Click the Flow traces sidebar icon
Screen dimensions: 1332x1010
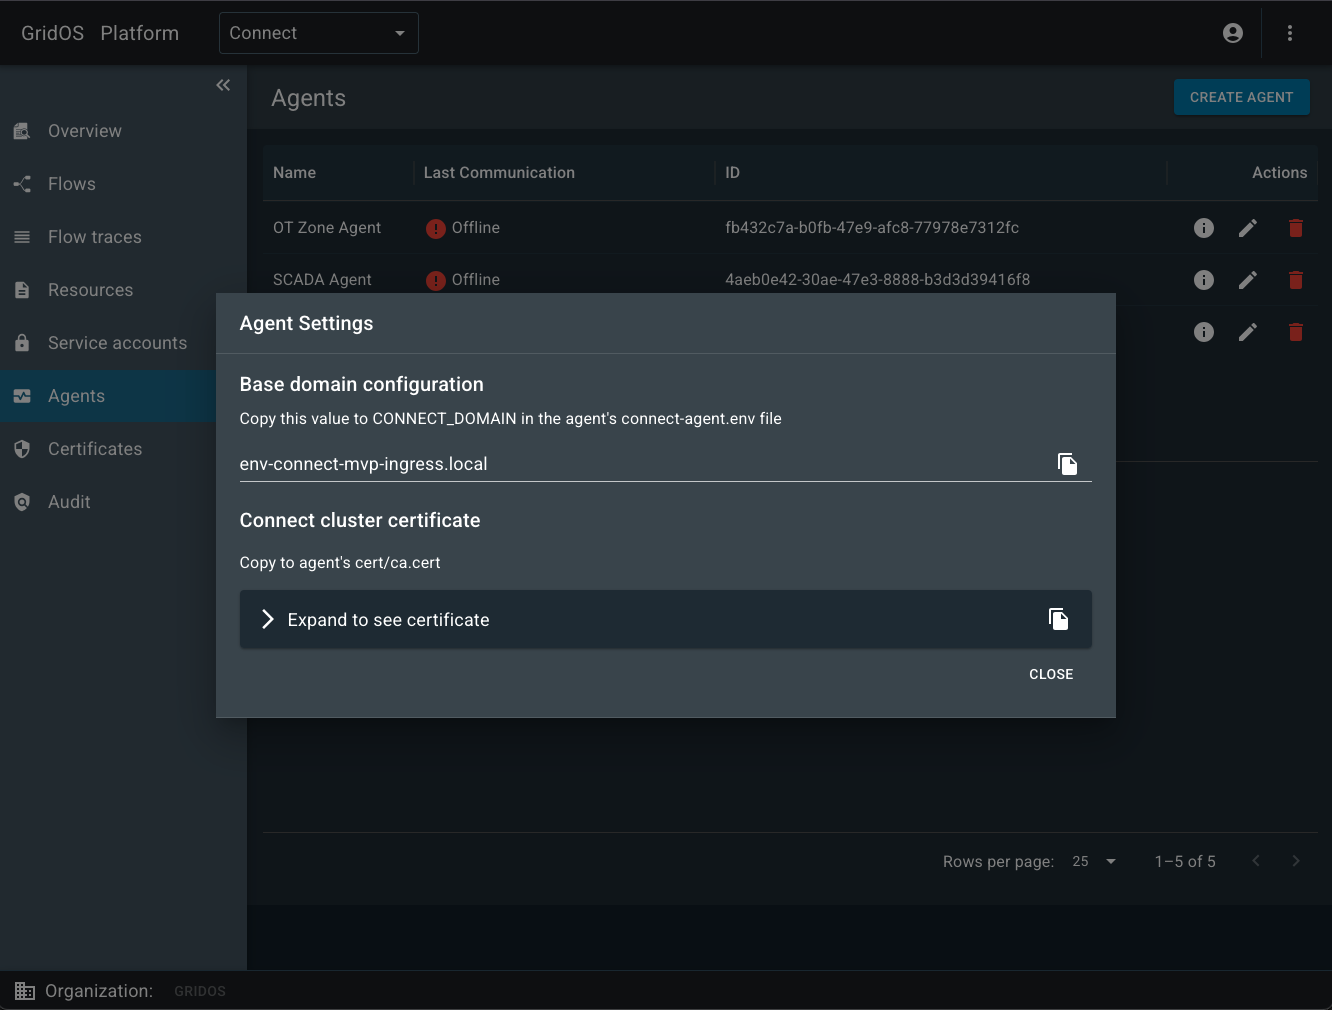[x=22, y=237]
